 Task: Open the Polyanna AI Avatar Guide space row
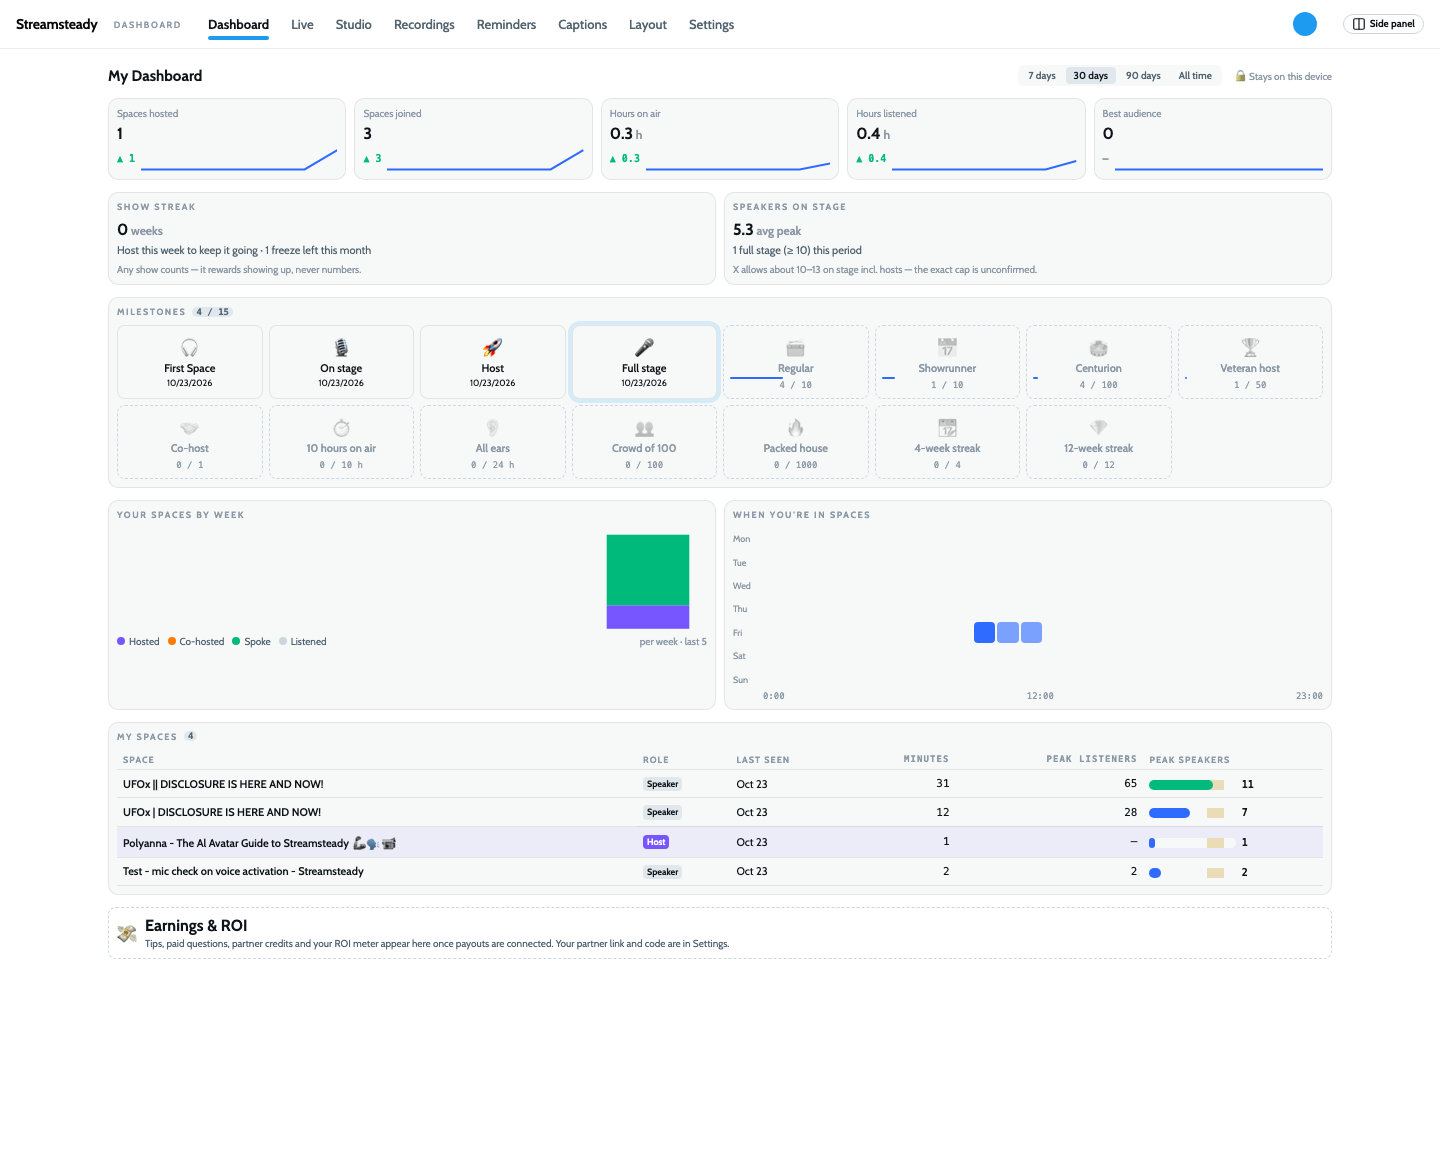click(720, 842)
